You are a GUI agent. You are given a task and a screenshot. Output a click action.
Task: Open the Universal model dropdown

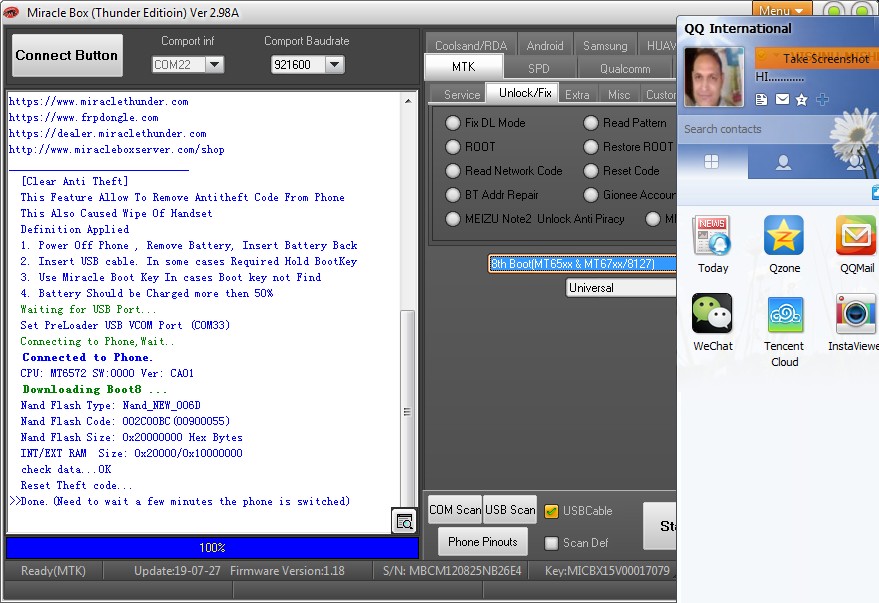point(621,288)
